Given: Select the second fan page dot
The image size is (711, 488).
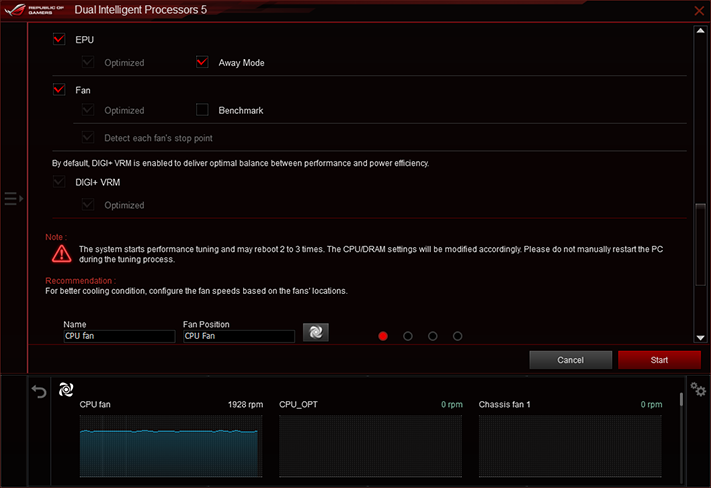Looking at the screenshot, I should coord(408,336).
